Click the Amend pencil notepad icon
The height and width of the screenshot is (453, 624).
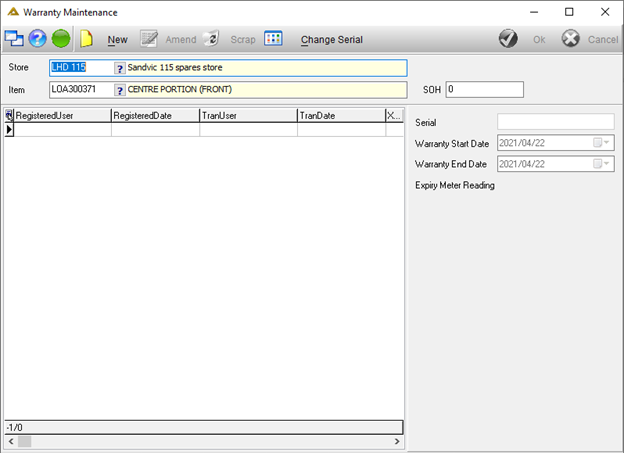(149, 39)
